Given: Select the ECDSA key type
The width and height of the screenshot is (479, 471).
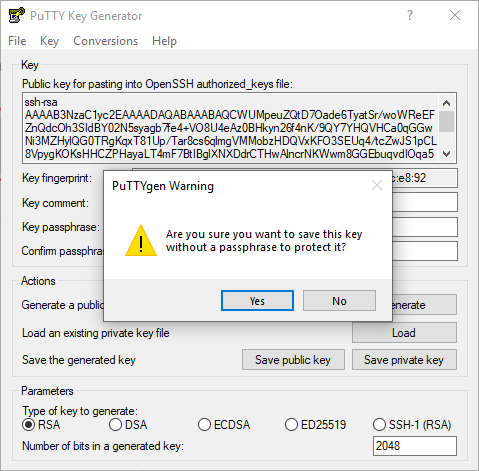Looking at the screenshot, I should [x=224, y=425].
